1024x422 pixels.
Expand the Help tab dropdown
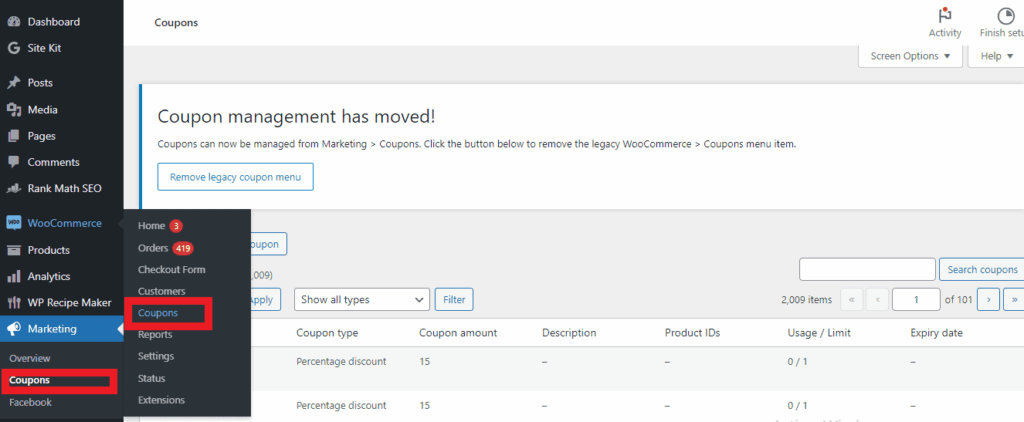995,56
